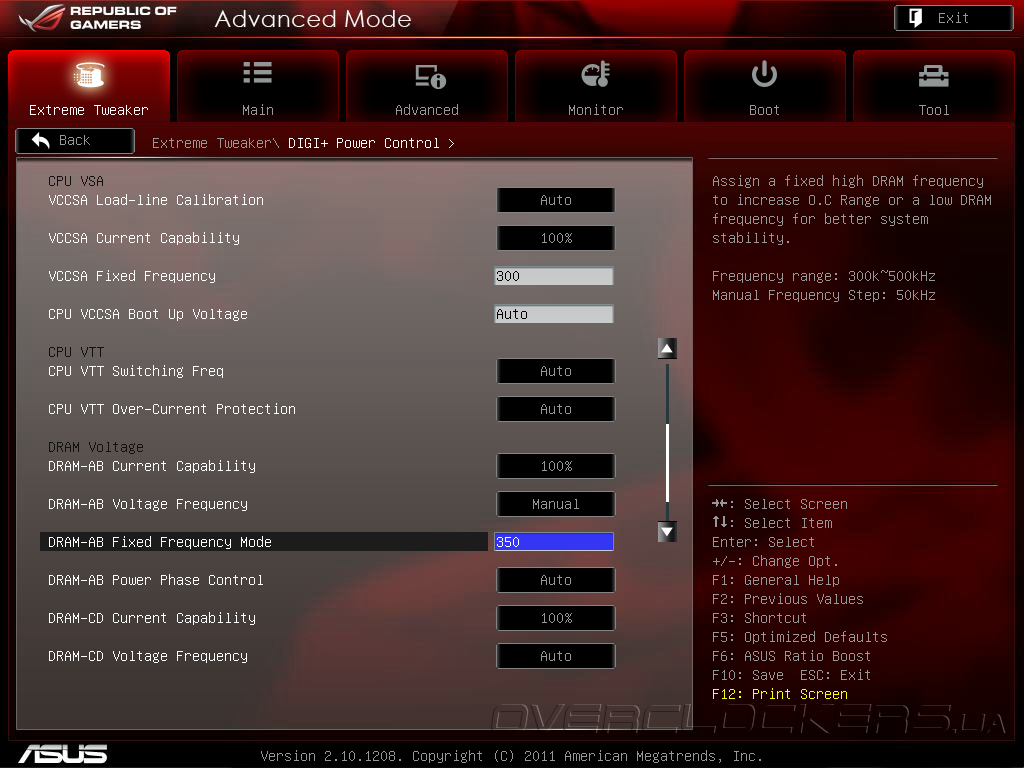1024x768 pixels.
Task: Click the Boot power icon
Action: (x=764, y=74)
